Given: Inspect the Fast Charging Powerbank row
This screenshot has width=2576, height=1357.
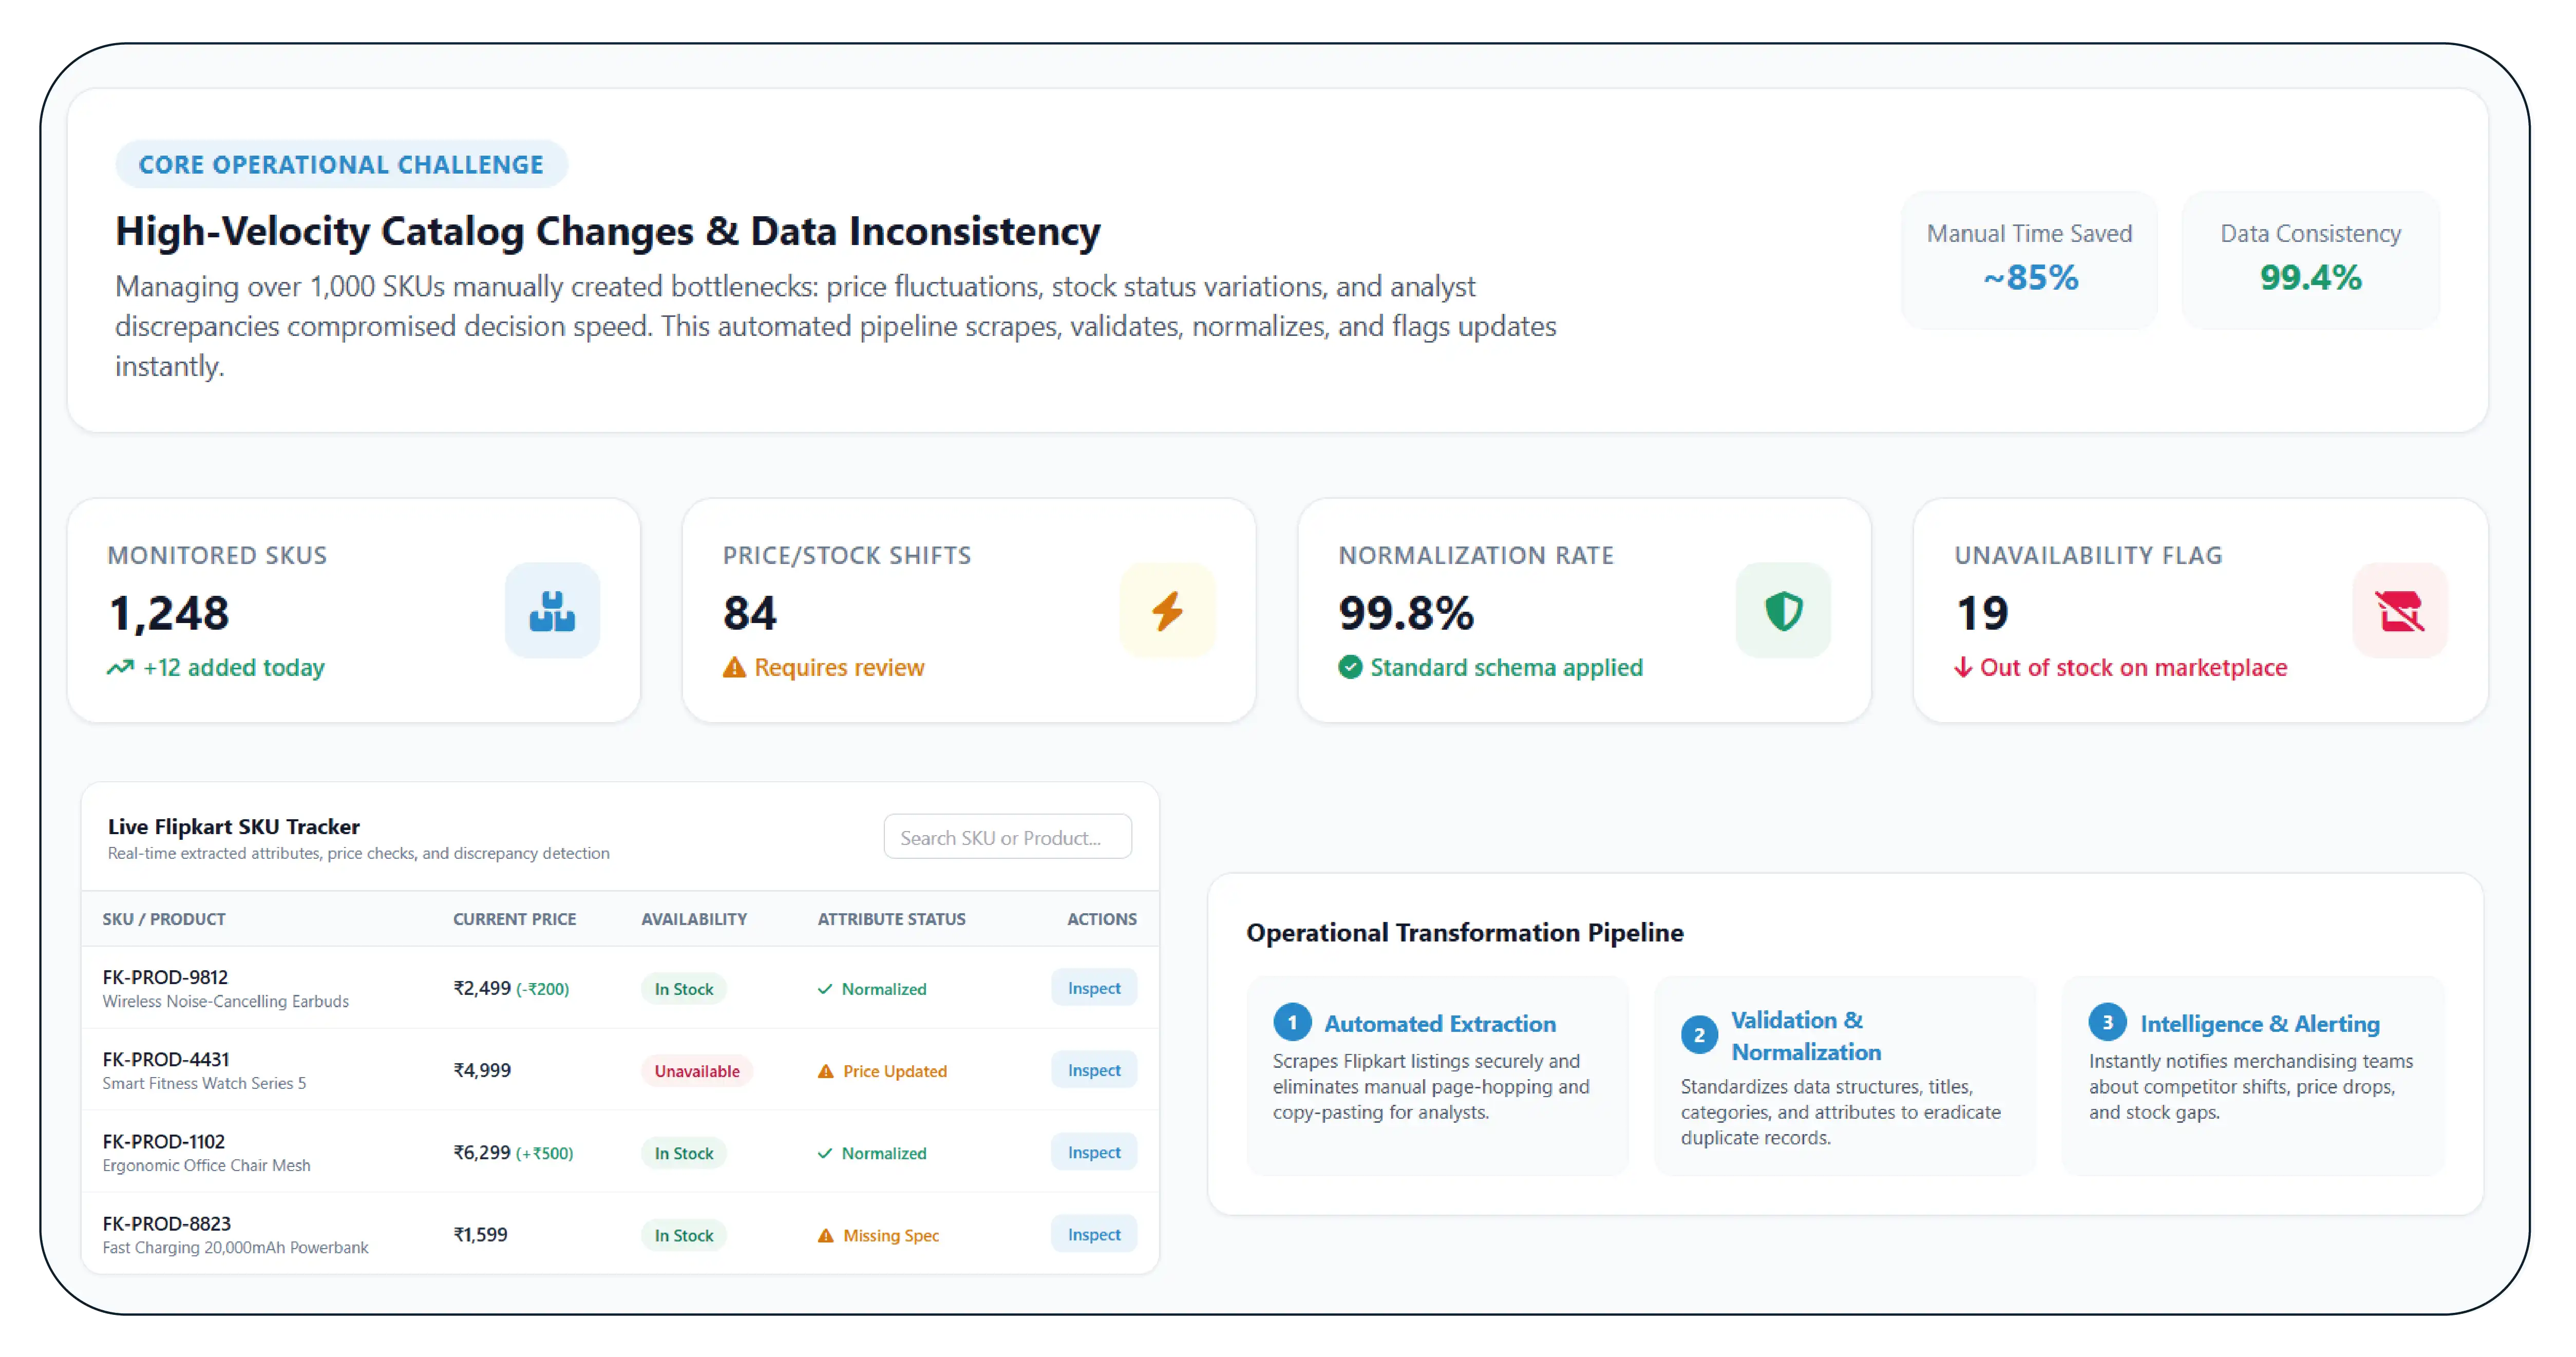Looking at the screenshot, I should tap(1094, 1234).
